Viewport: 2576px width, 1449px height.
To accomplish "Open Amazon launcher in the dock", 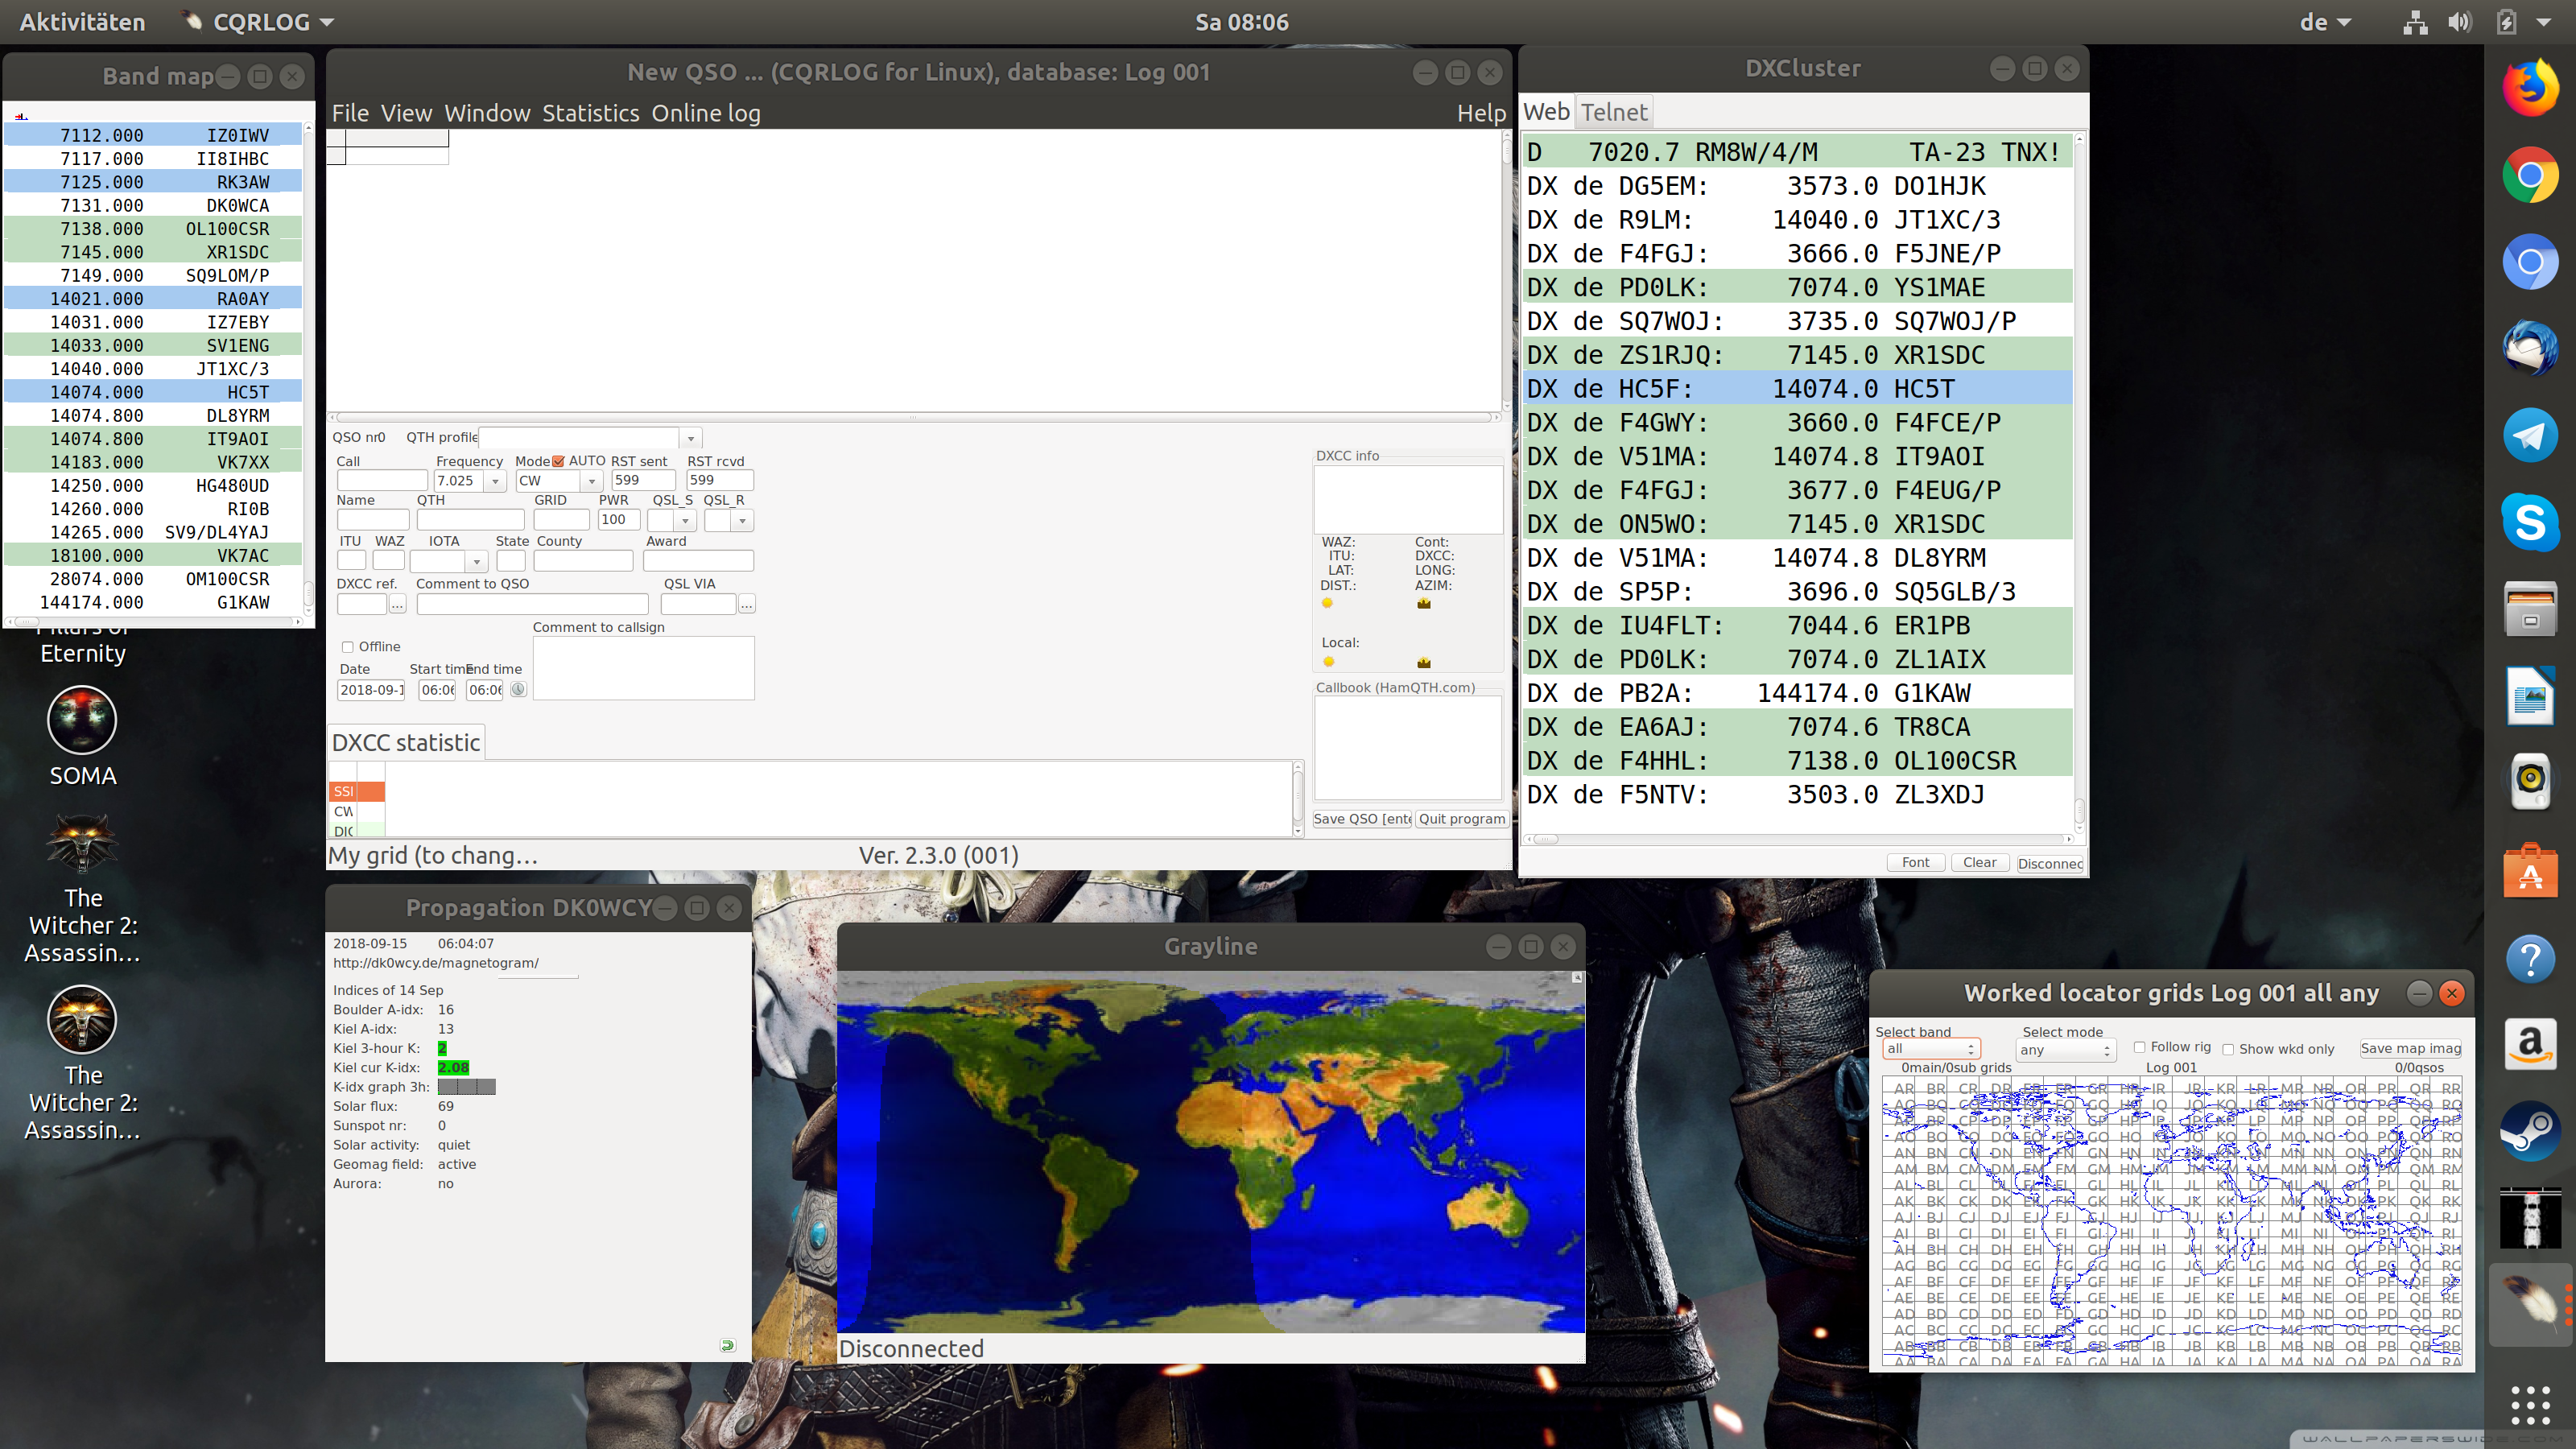I will [x=2530, y=1044].
